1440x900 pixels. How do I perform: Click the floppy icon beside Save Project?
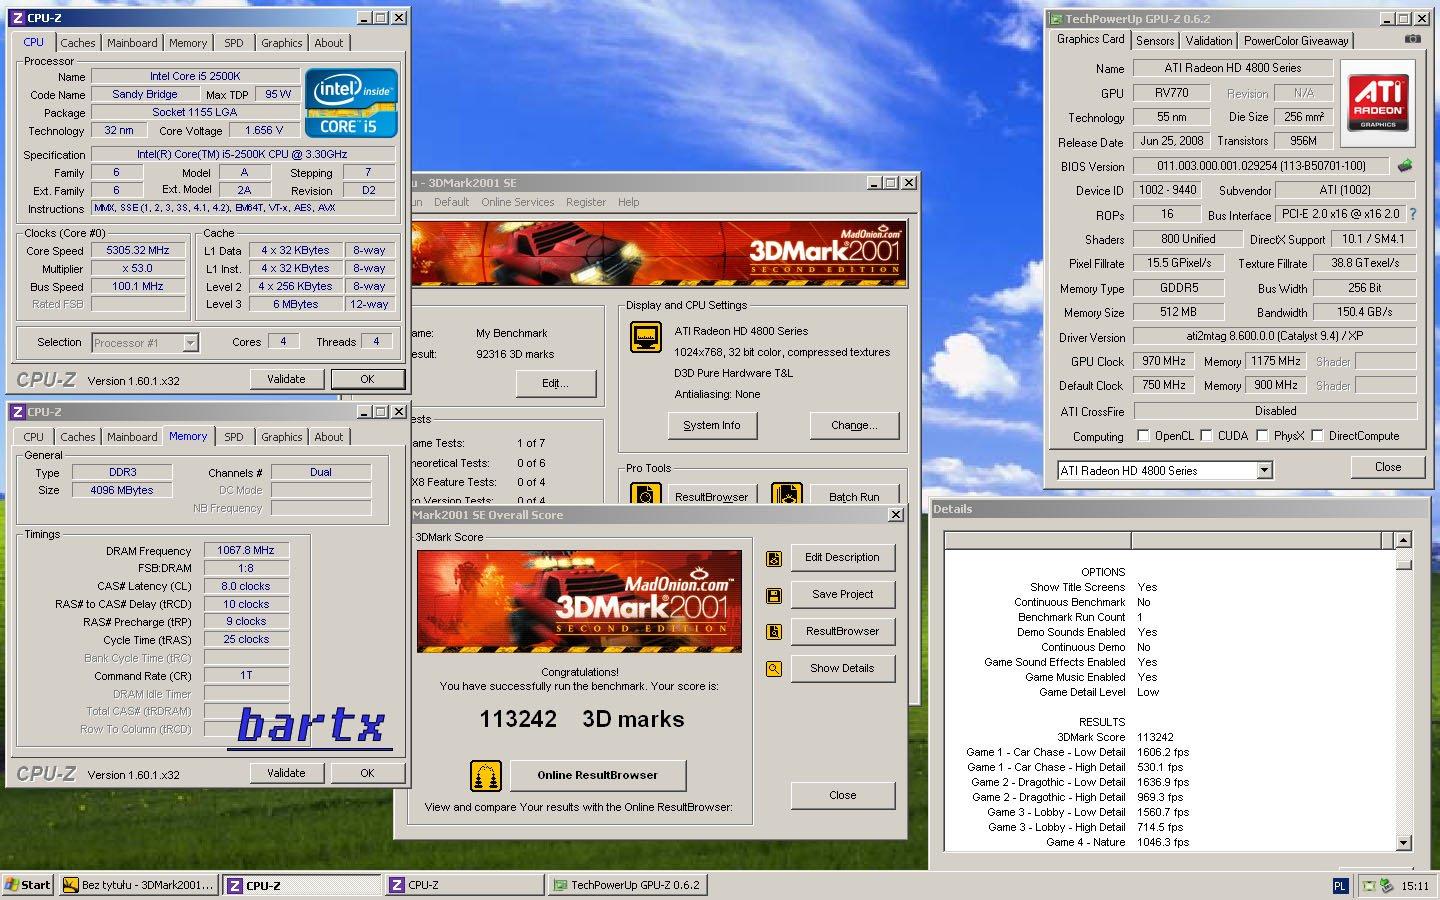(x=773, y=595)
